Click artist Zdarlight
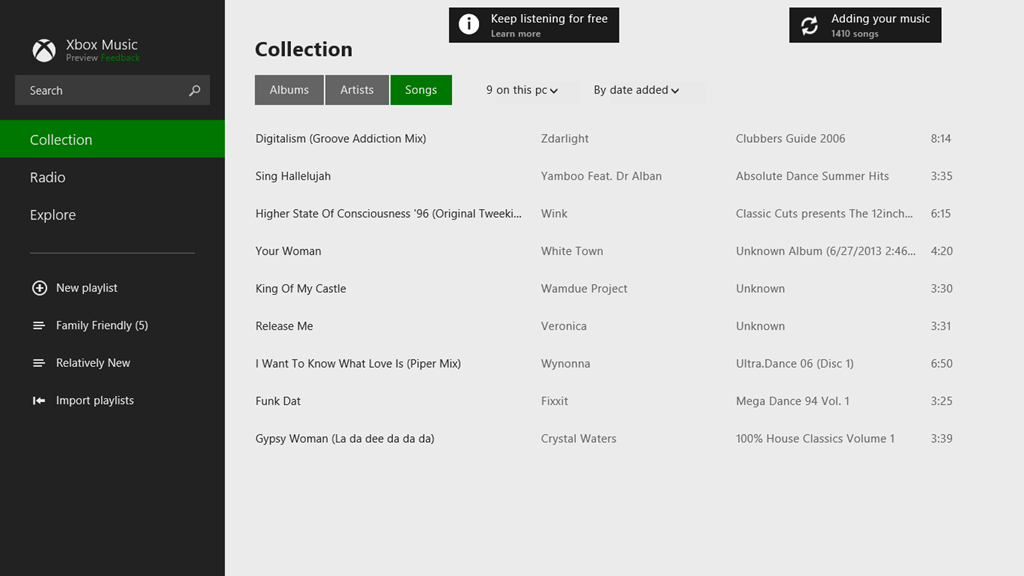The height and width of the screenshot is (576, 1024). 565,138
